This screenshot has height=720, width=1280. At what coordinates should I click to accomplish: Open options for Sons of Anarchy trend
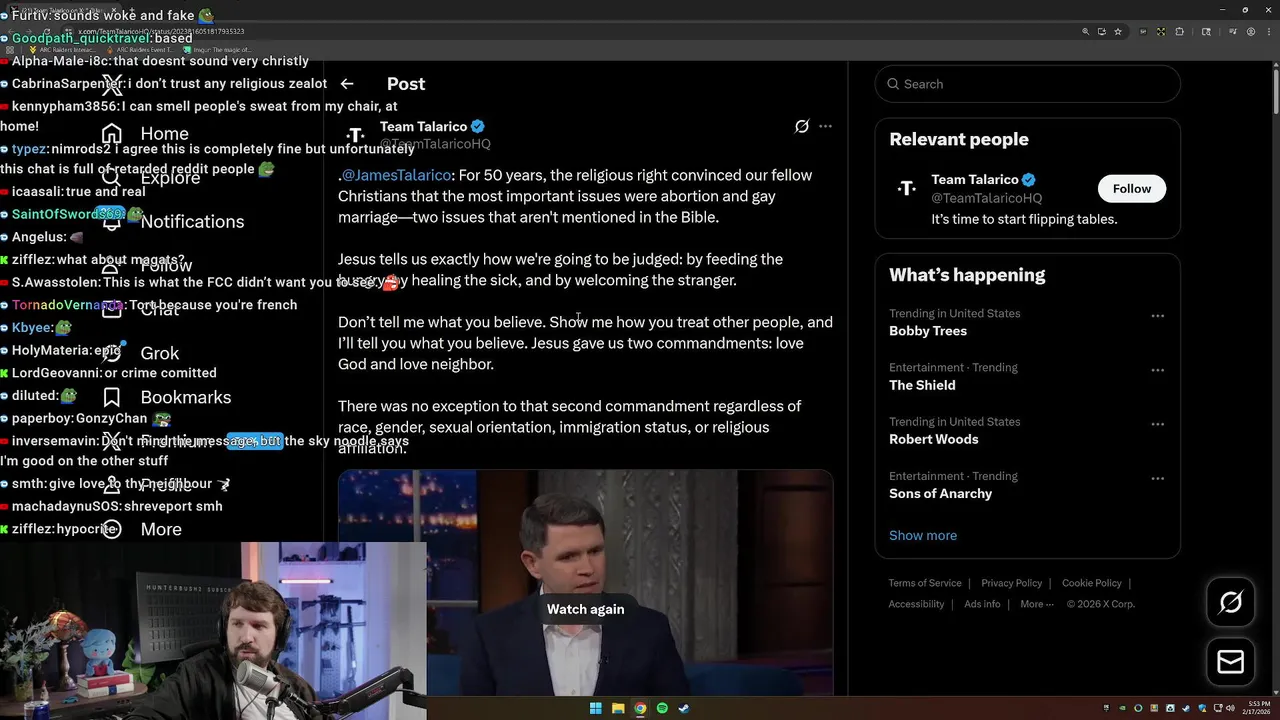[1157, 478]
